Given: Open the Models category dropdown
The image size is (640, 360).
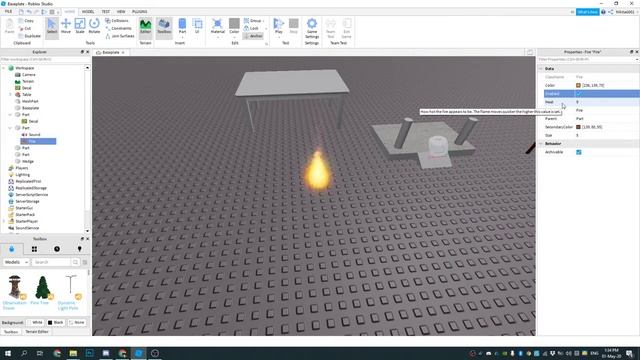Looking at the screenshot, I should 16,262.
